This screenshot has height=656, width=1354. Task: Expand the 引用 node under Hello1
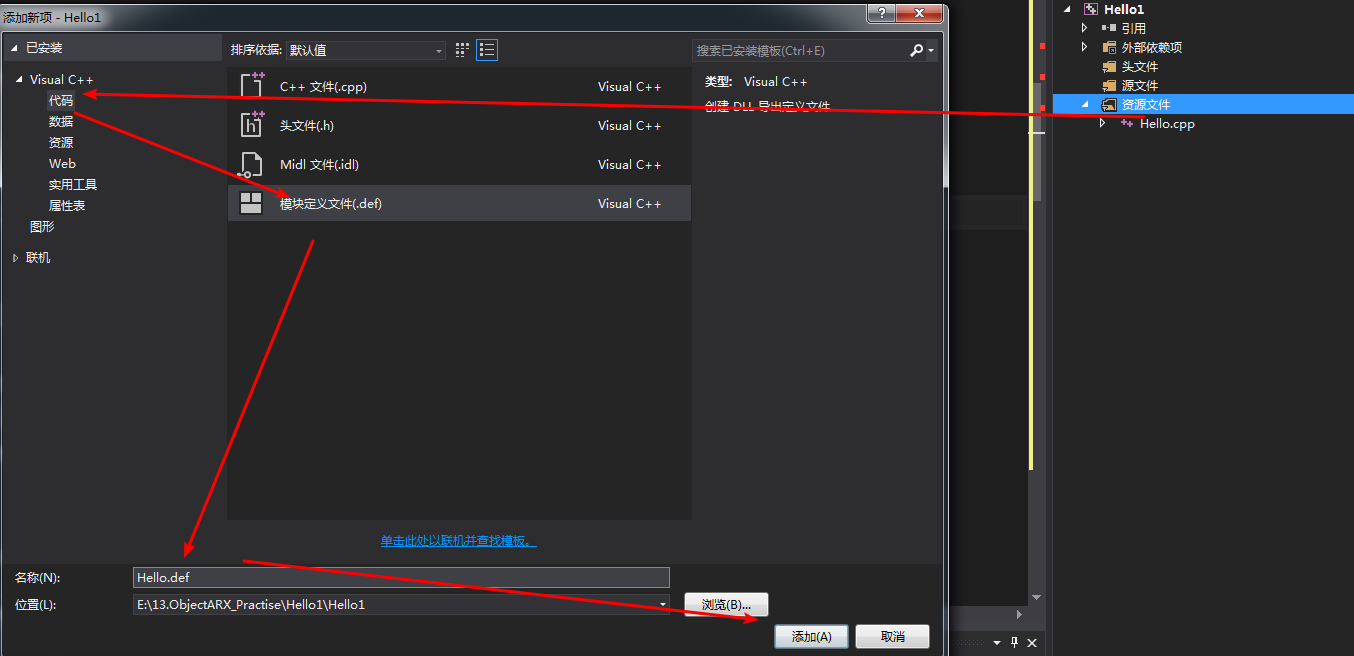(1084, 27)
